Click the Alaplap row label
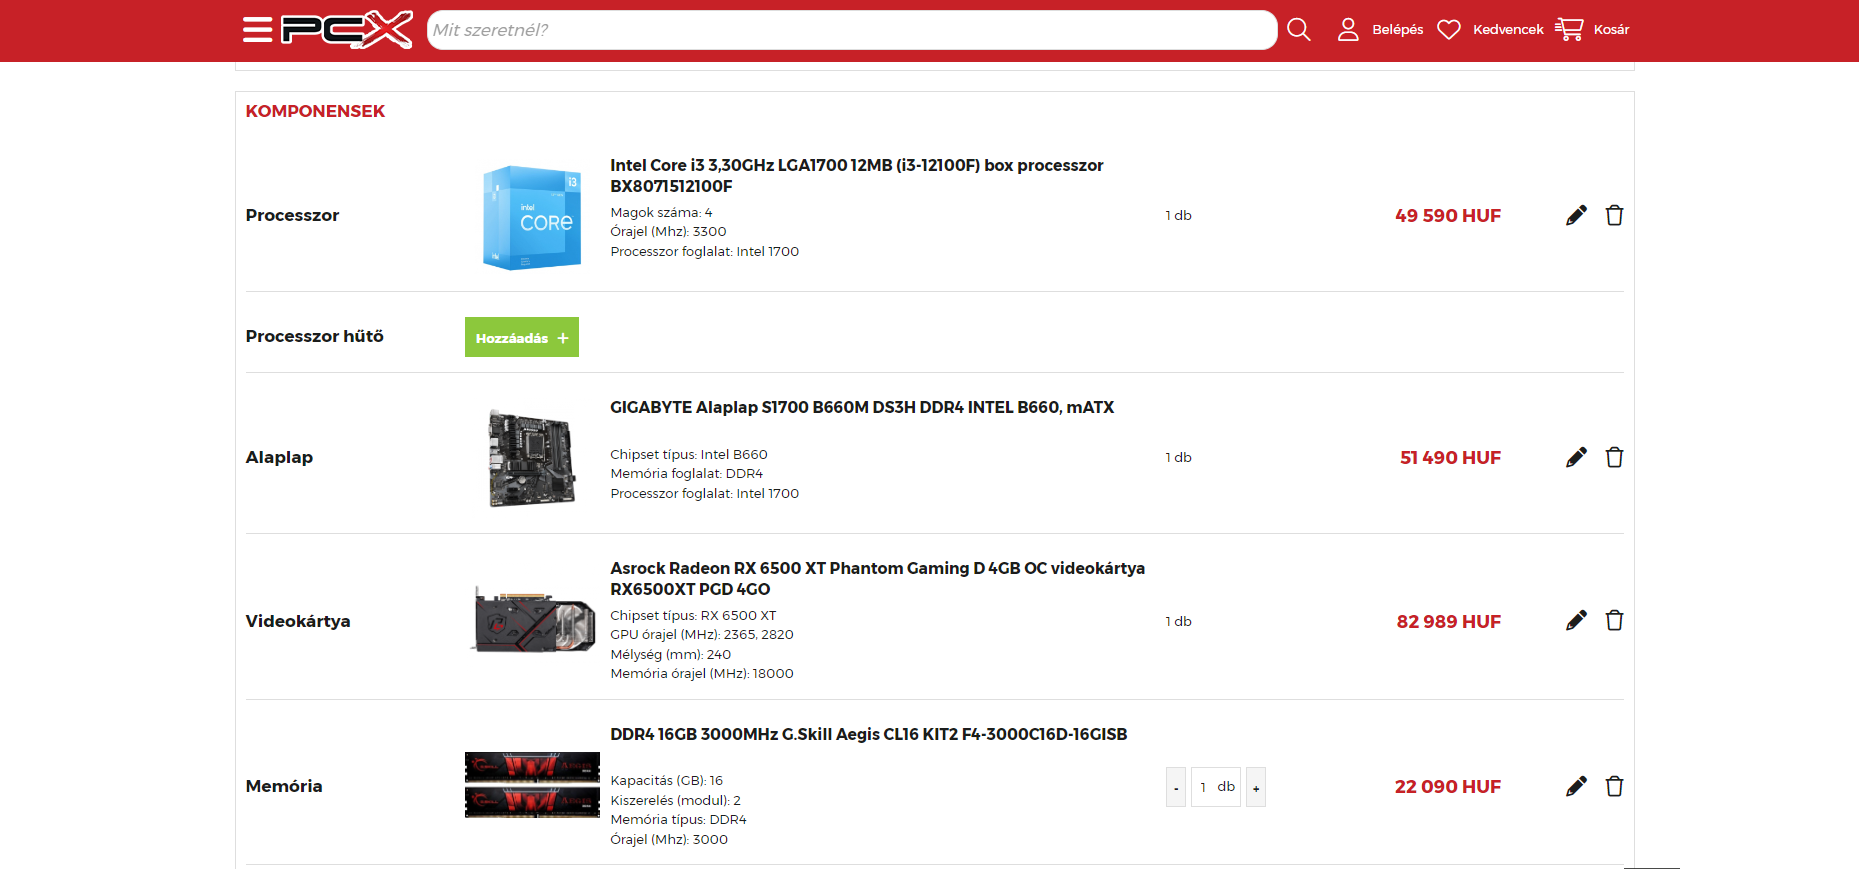Viewport: 1859px width, 869px height. point(279,457)
